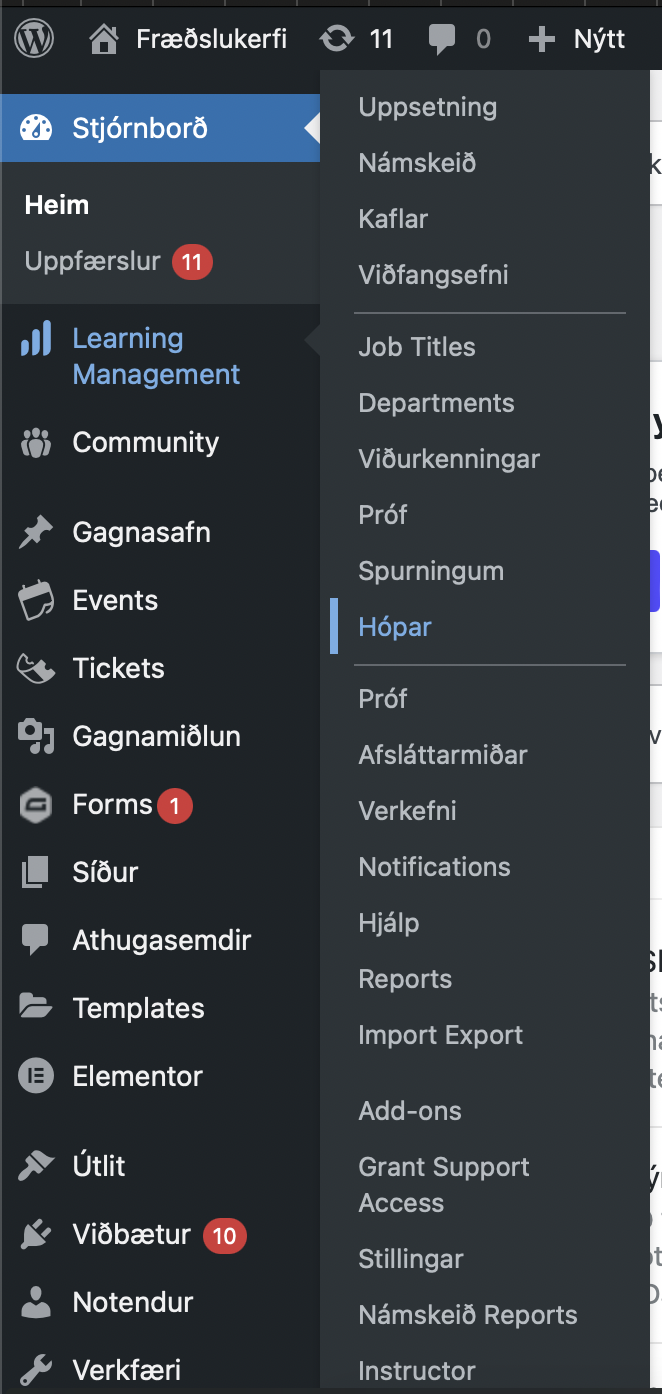The image size is (662, 1394).
Task: Open Import Export submenu item
Action: tap(440, 1035)
